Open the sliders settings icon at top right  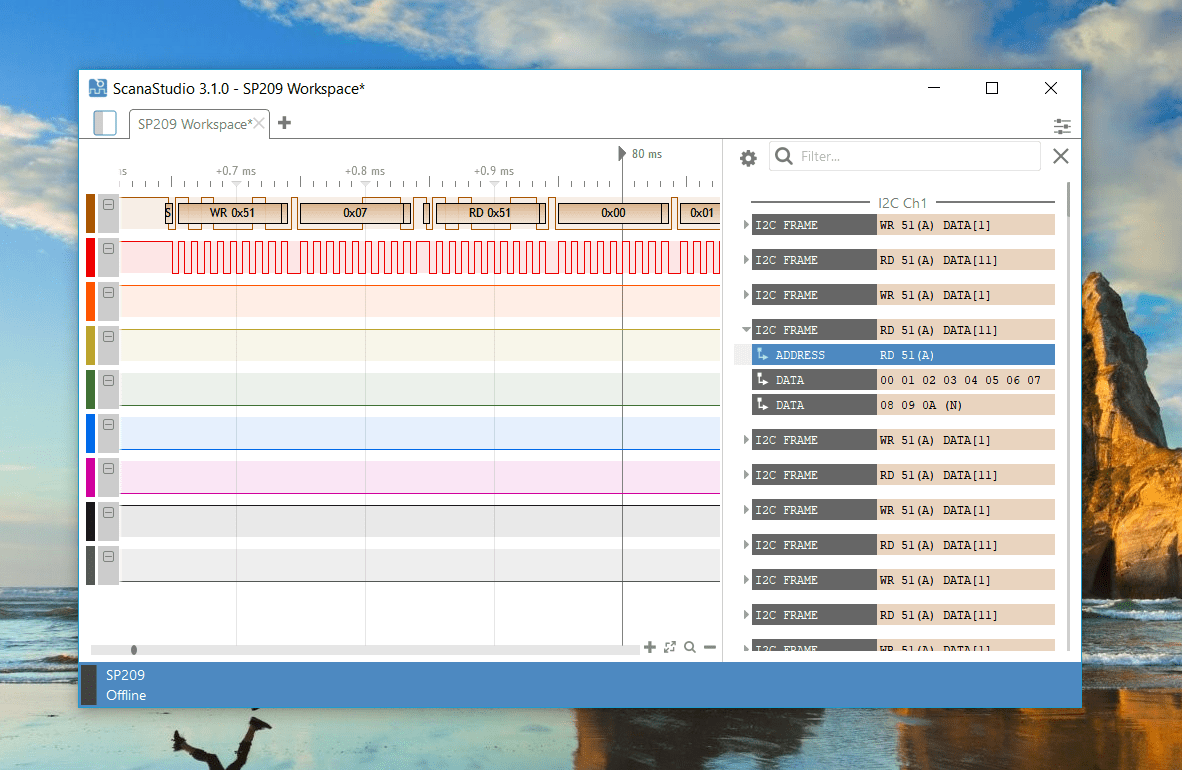1062,126
